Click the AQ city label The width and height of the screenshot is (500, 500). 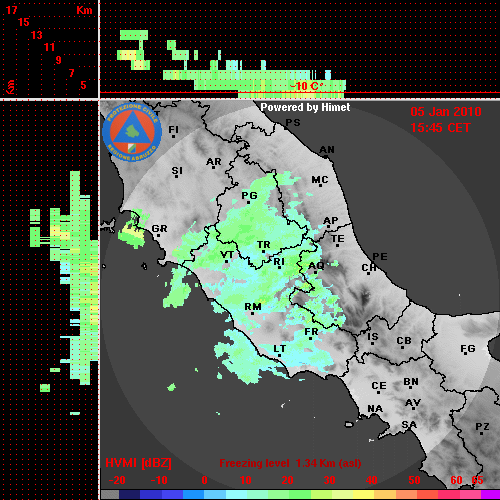tap(316, 266)
